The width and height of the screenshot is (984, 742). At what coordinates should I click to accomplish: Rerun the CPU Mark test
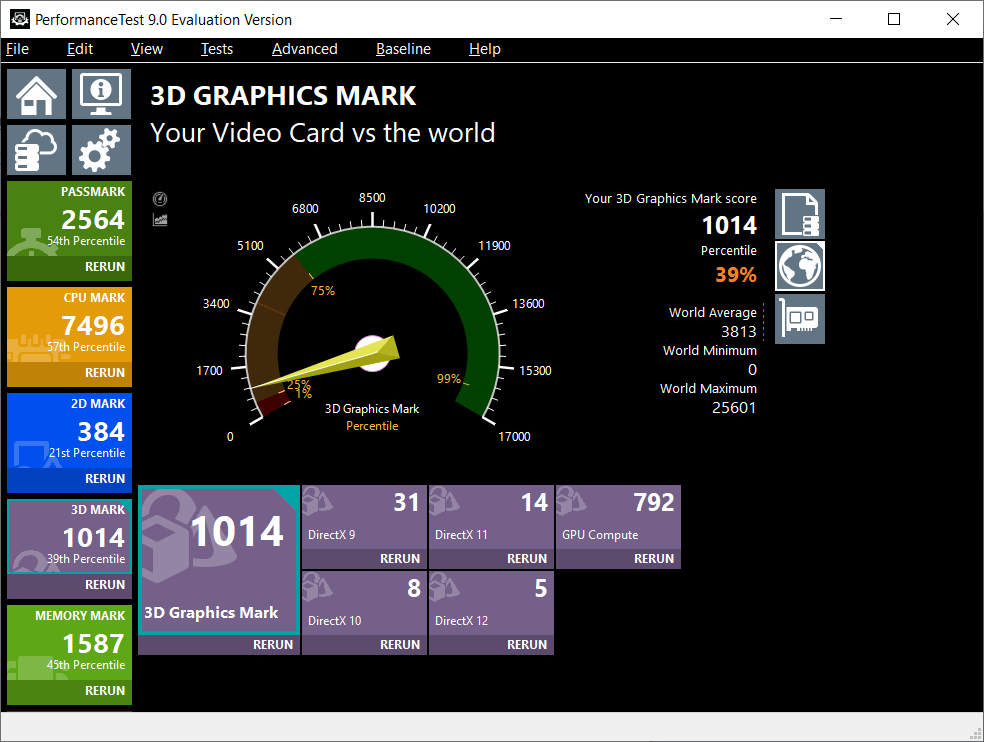coord(105,373)
